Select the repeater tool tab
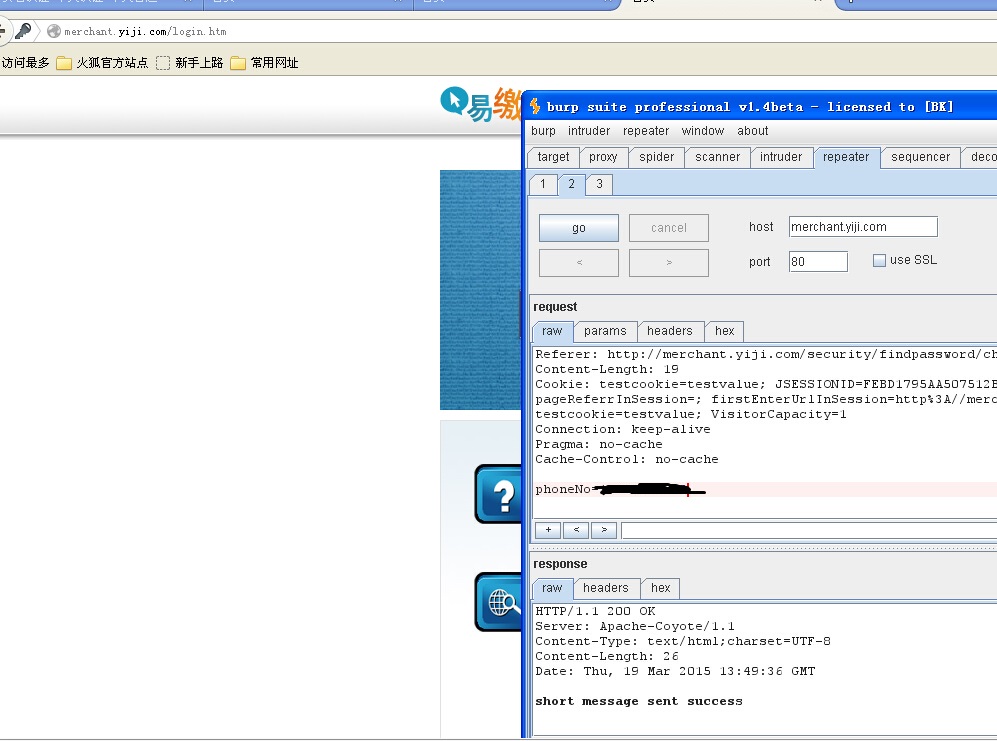The width and height of the screenshot is (997, 741). pos(846,157)
